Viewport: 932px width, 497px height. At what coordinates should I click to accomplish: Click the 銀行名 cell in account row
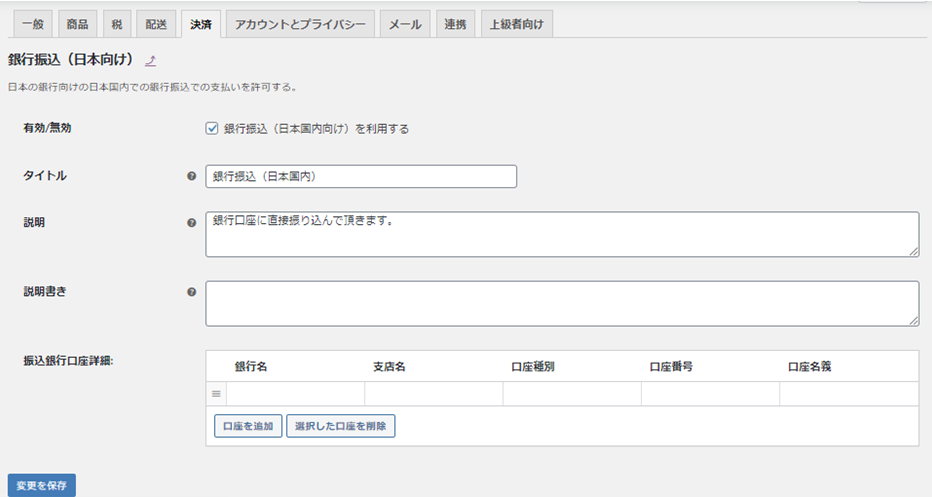click(x=295, y=394)
